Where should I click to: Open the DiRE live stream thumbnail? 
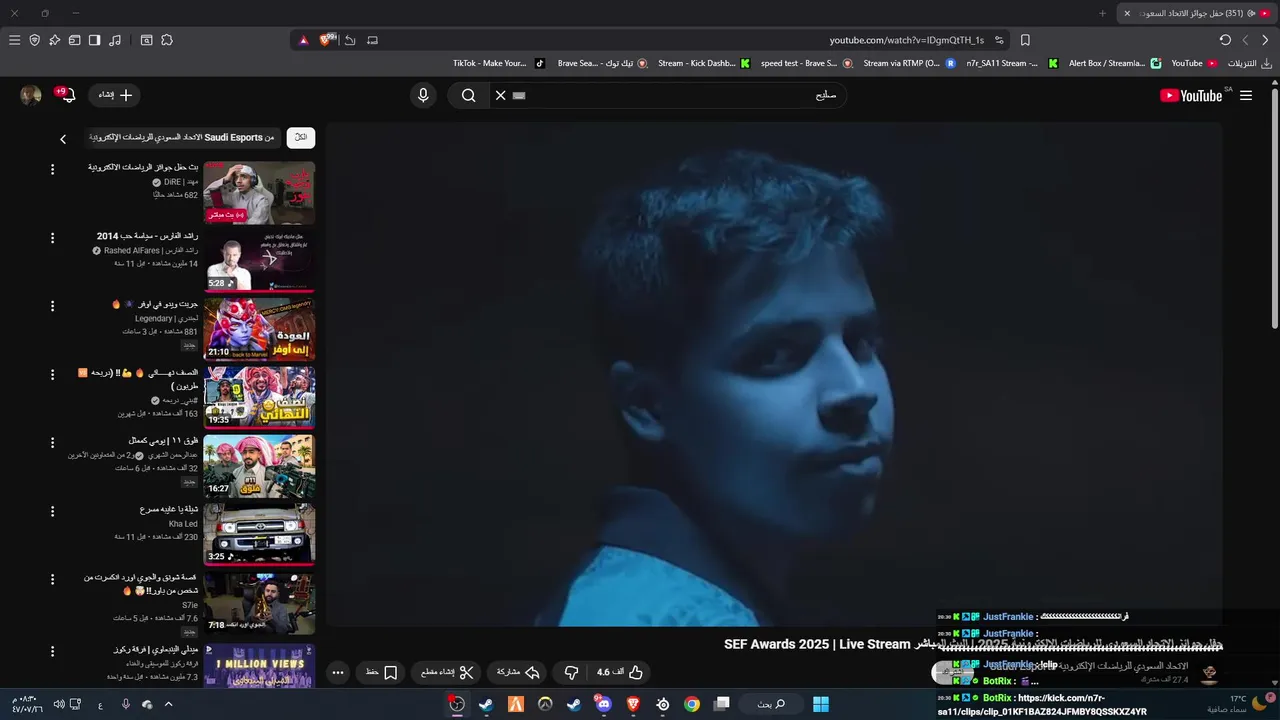tap(259, 193)
